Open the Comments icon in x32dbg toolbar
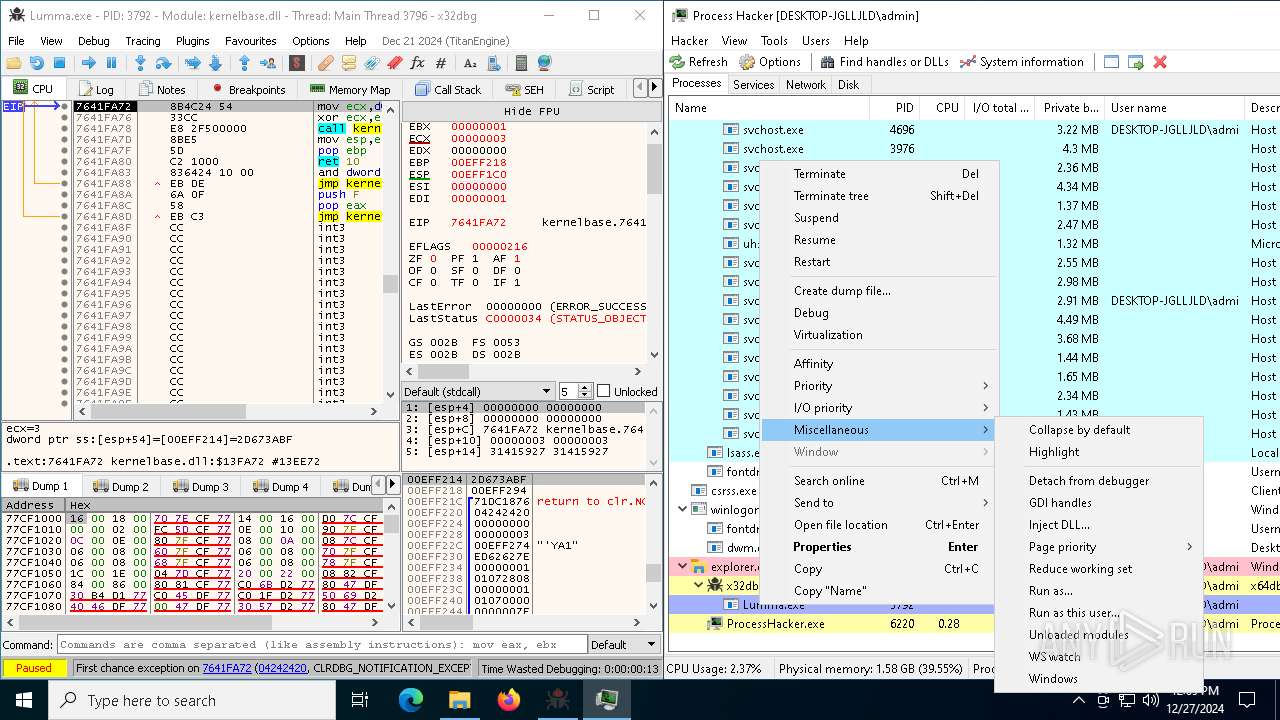The image size is (1280, 720). (349, 63)
